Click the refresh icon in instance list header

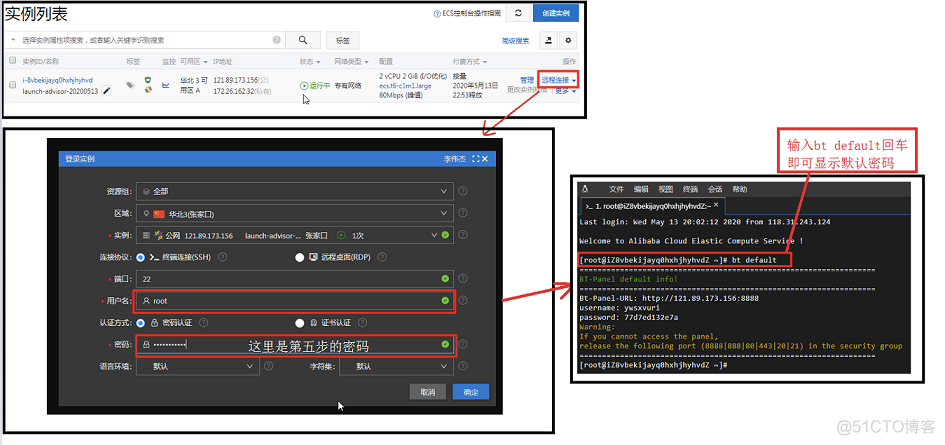tap(518, 13)
